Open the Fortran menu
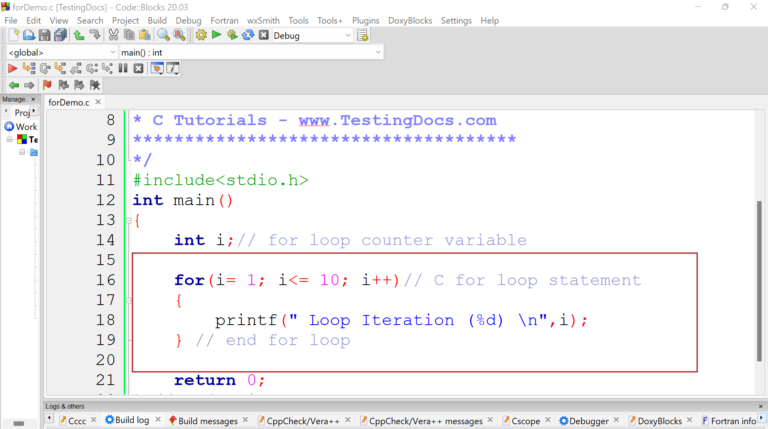The width and height of the screenshot is (768, 429). click(224, 20)
